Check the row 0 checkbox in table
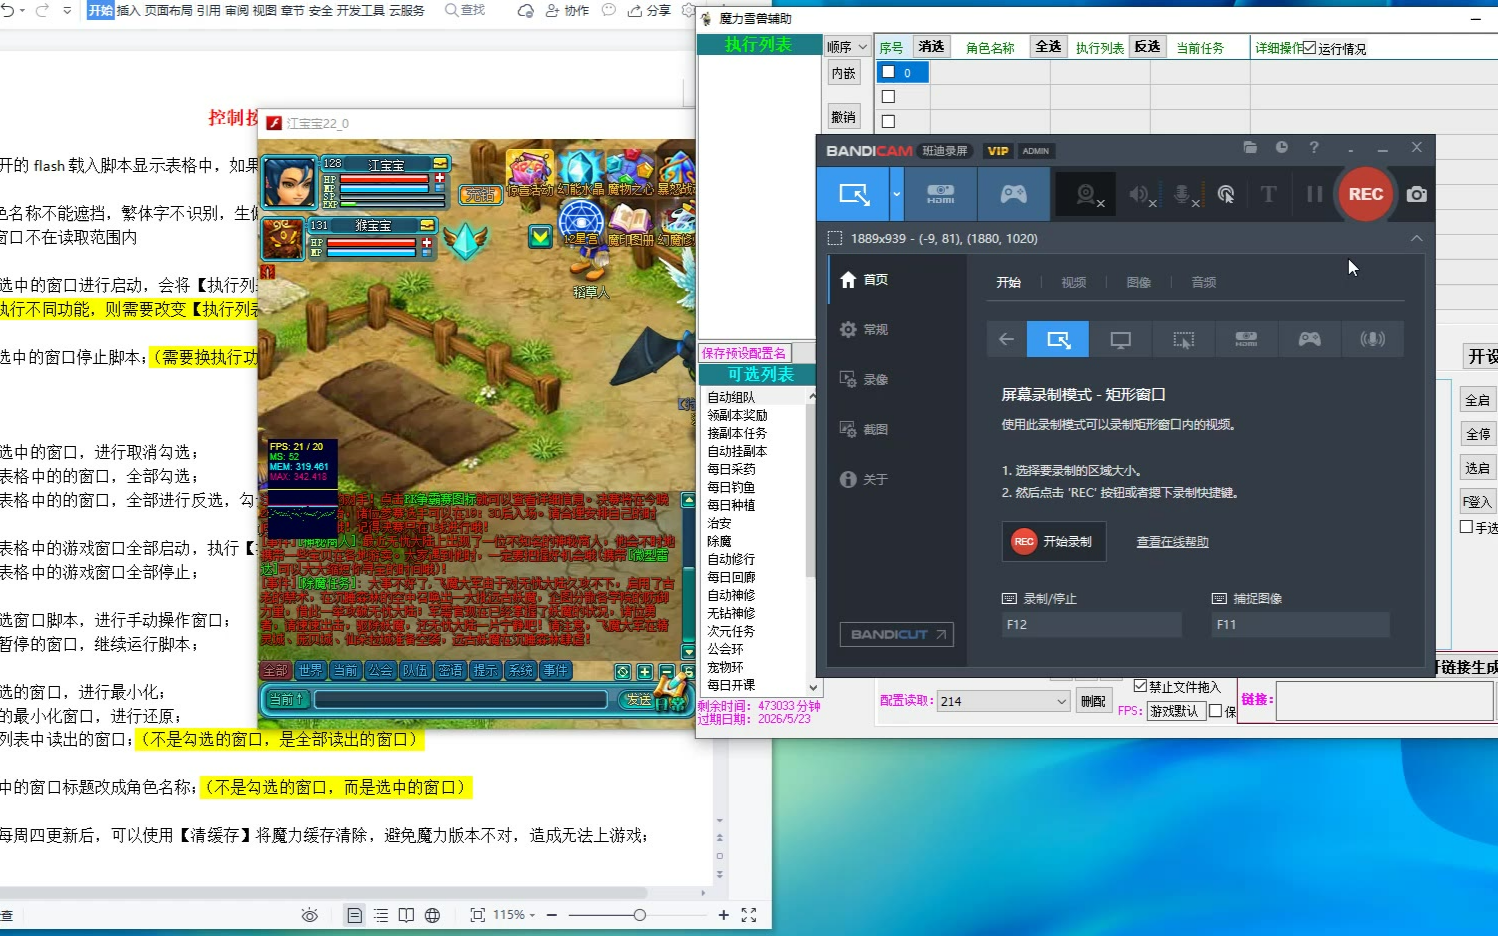The height and width of the screenshot is (936, 1498). point(888,72)
